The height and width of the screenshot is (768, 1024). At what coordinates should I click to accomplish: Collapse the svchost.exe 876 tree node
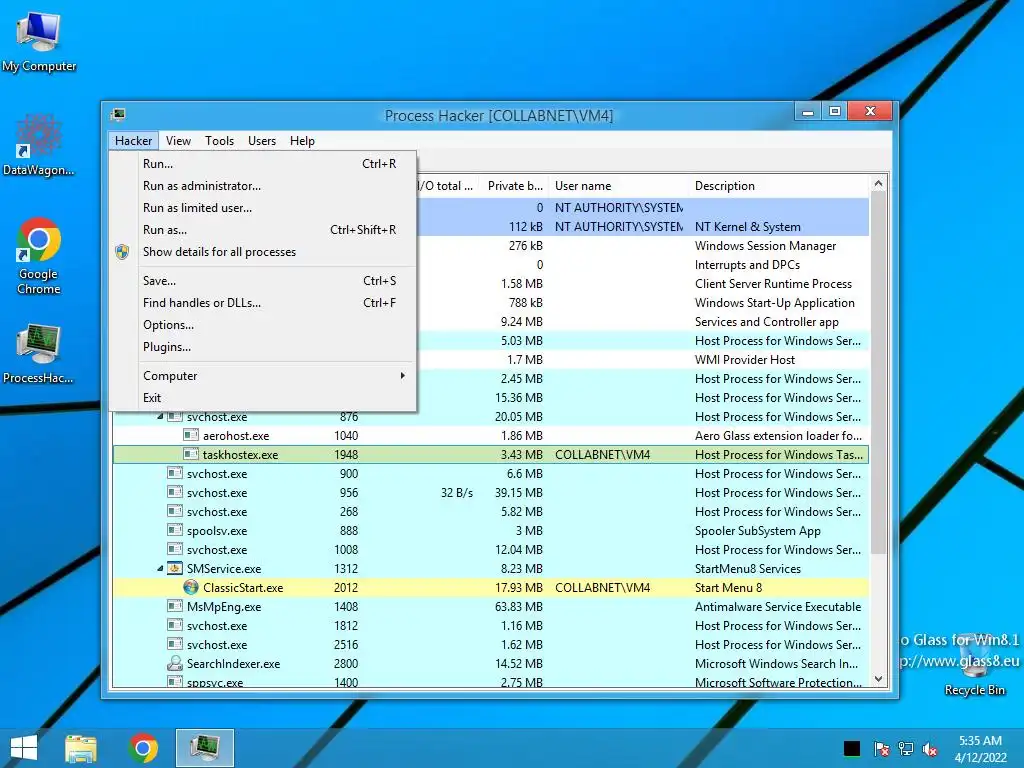pos(160,417)
